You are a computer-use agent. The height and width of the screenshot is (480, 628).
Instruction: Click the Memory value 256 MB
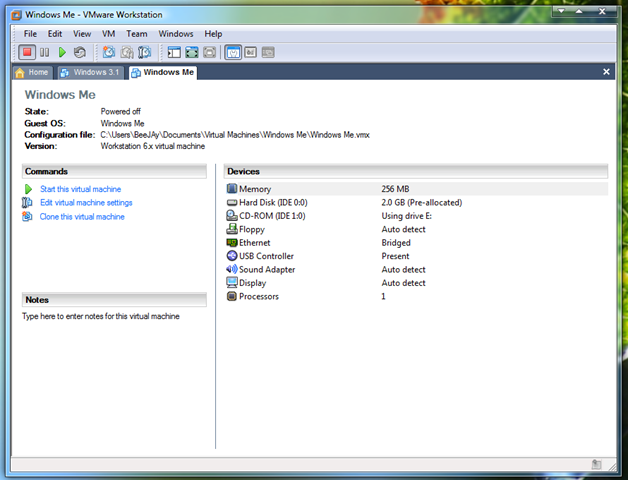coord(395,189)
